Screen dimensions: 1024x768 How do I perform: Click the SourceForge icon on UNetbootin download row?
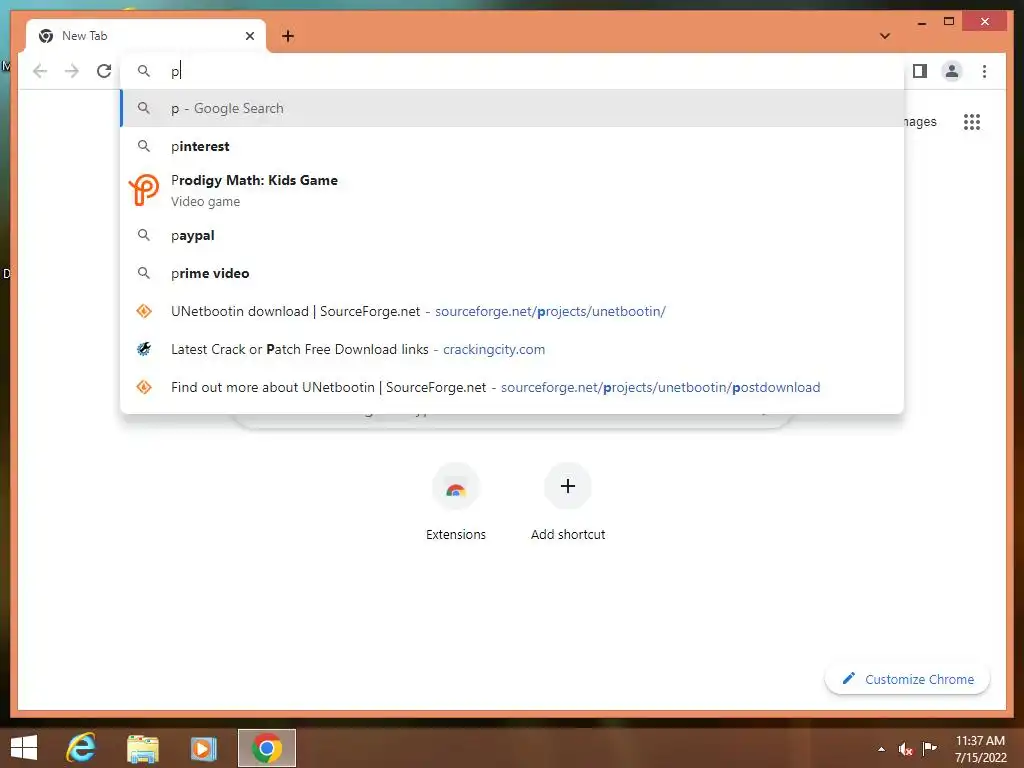144,312
